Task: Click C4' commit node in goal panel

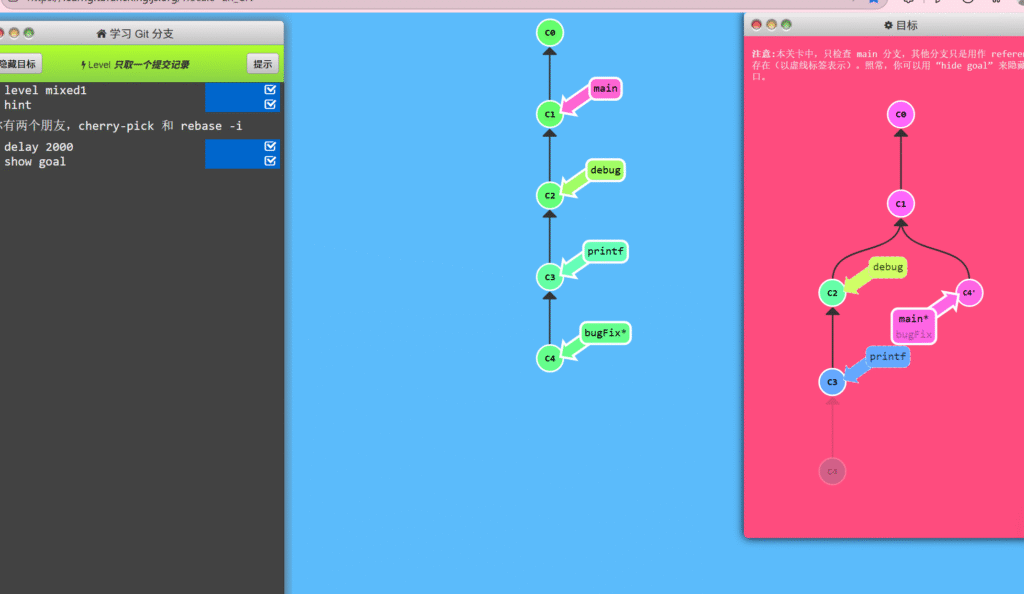Action: pyautogui.click(x=968, y=293)
